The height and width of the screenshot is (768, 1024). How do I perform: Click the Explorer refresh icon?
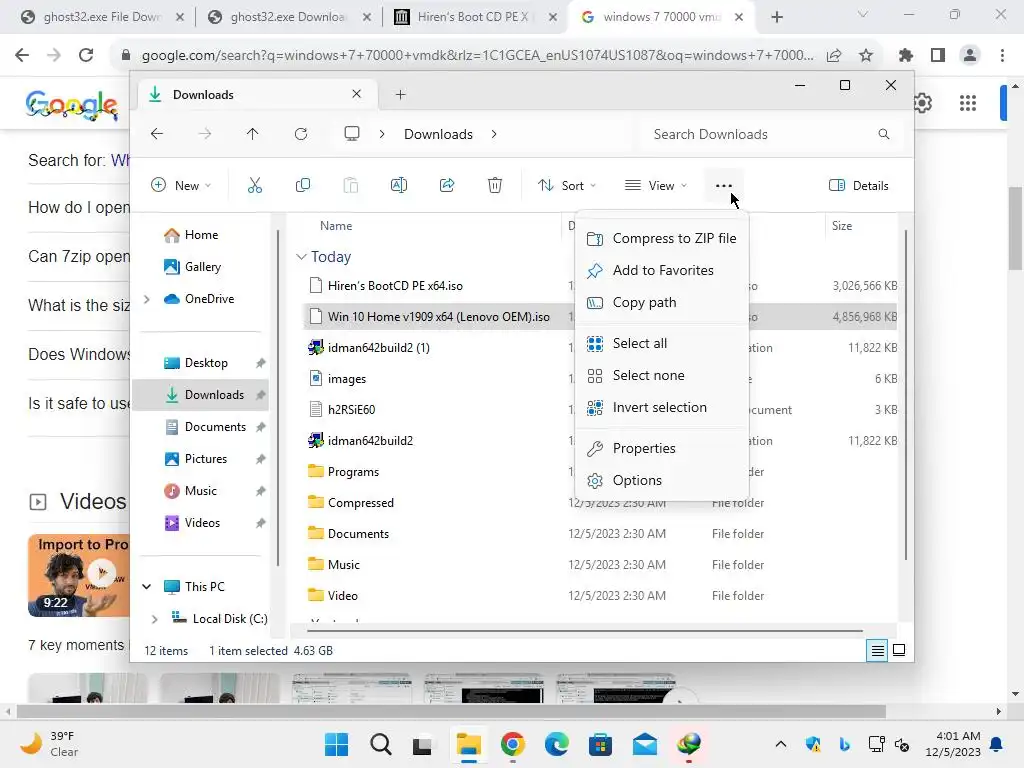tap(300, 134)
